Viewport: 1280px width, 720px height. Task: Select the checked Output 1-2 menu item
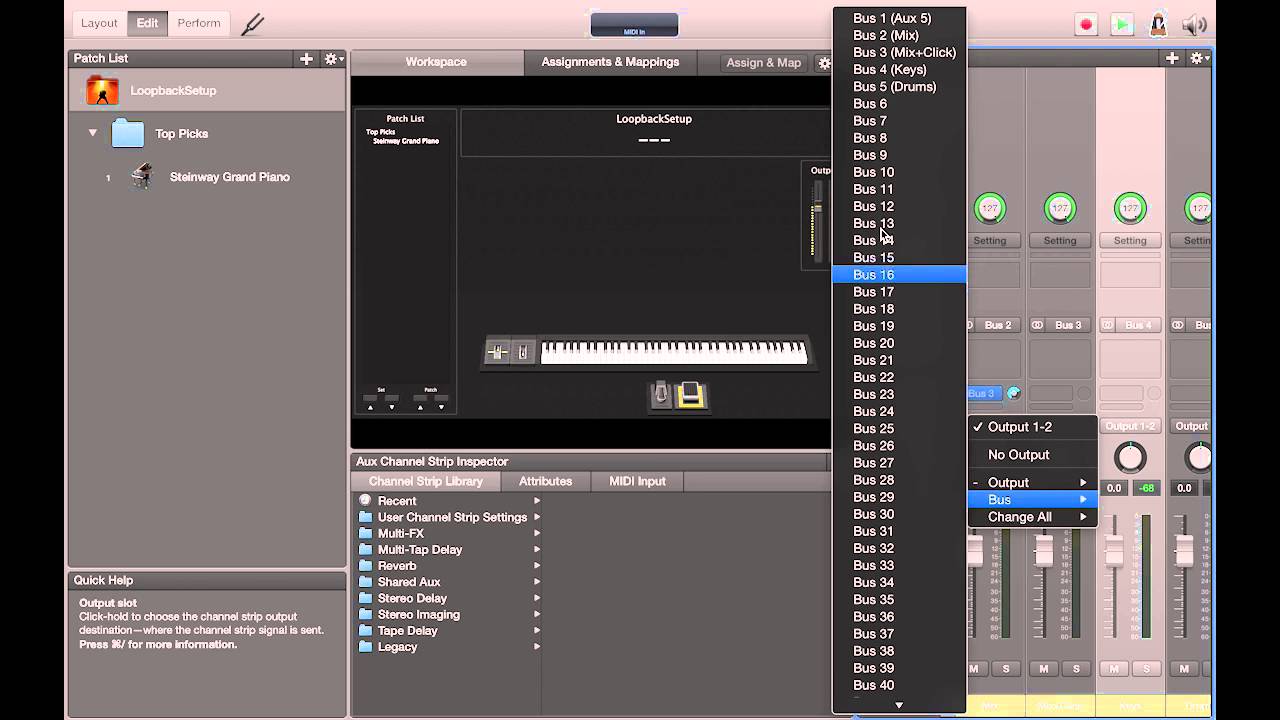pyautogui.click(x=1033, y=427)
